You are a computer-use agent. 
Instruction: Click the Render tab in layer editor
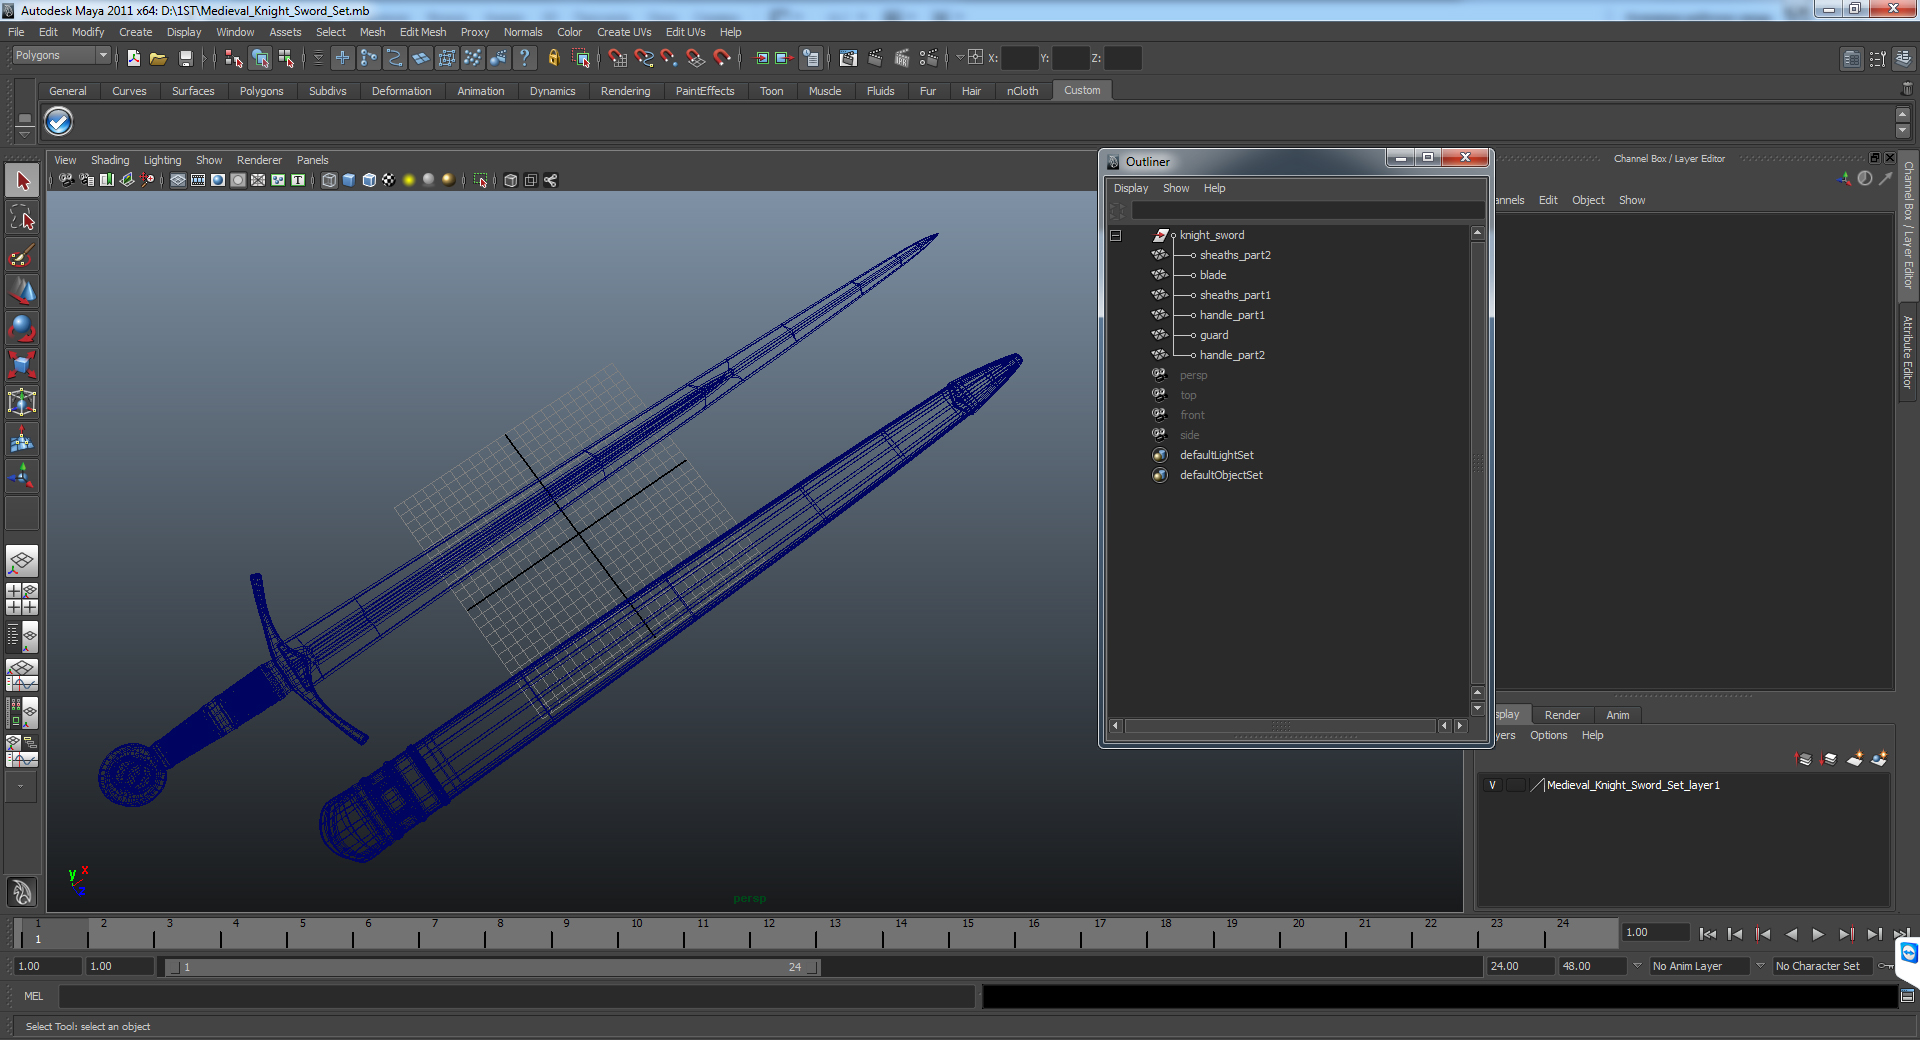(1562, 715)
